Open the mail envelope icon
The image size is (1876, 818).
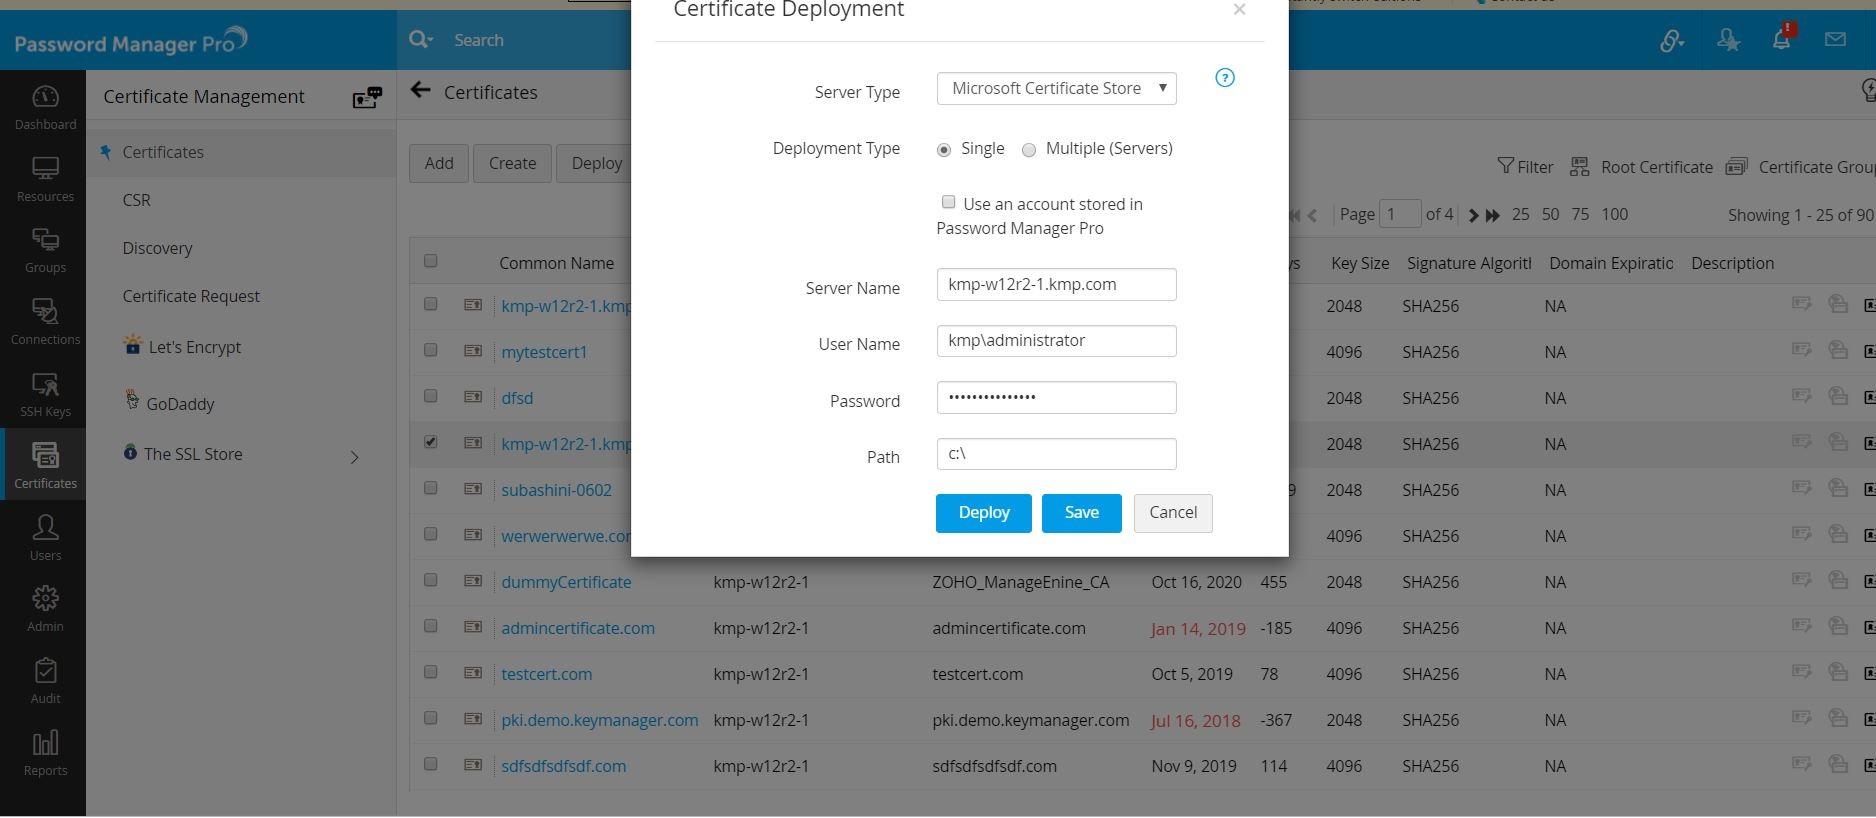[1835, 40]
